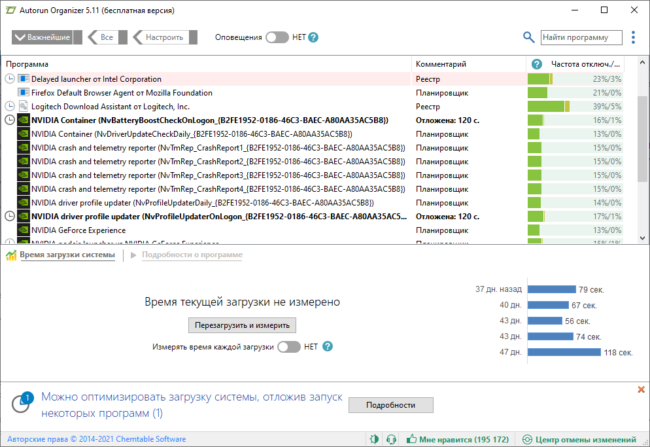The height and width of the screenshot is (447, 650).
Task: Toggle Измерять время каждой загрузки switch
Action: [x=289, y=347]
